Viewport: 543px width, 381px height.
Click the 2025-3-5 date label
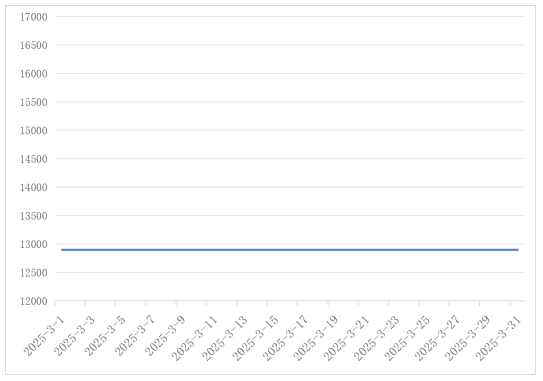[105, 335]
